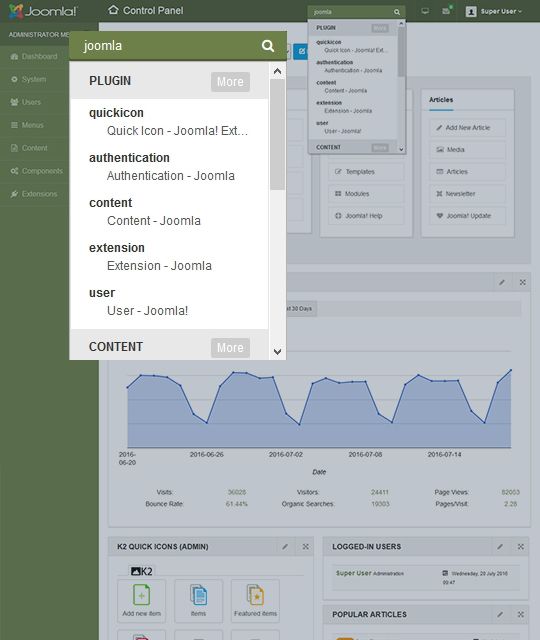The width and height of the screenshot is (540, 640).
Task: Edit the K2 Quick Icons panel with its pencil icon
Action: (285, 547)
